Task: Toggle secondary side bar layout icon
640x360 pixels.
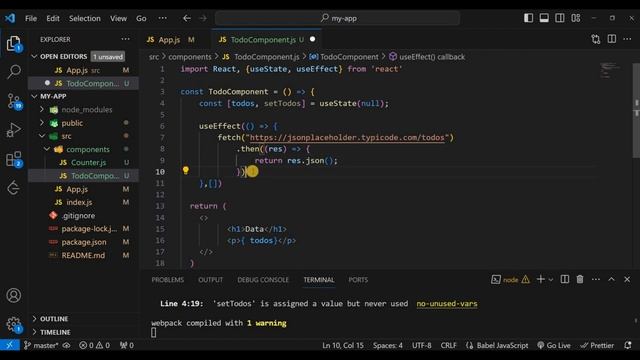Action: 560,18
